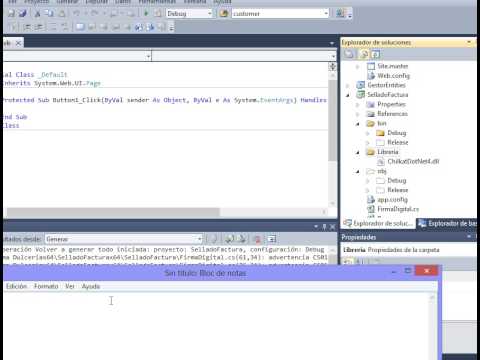
Task: Click the Copy toolbar icon
Action: pyautogui.click(x=49, y=13)
